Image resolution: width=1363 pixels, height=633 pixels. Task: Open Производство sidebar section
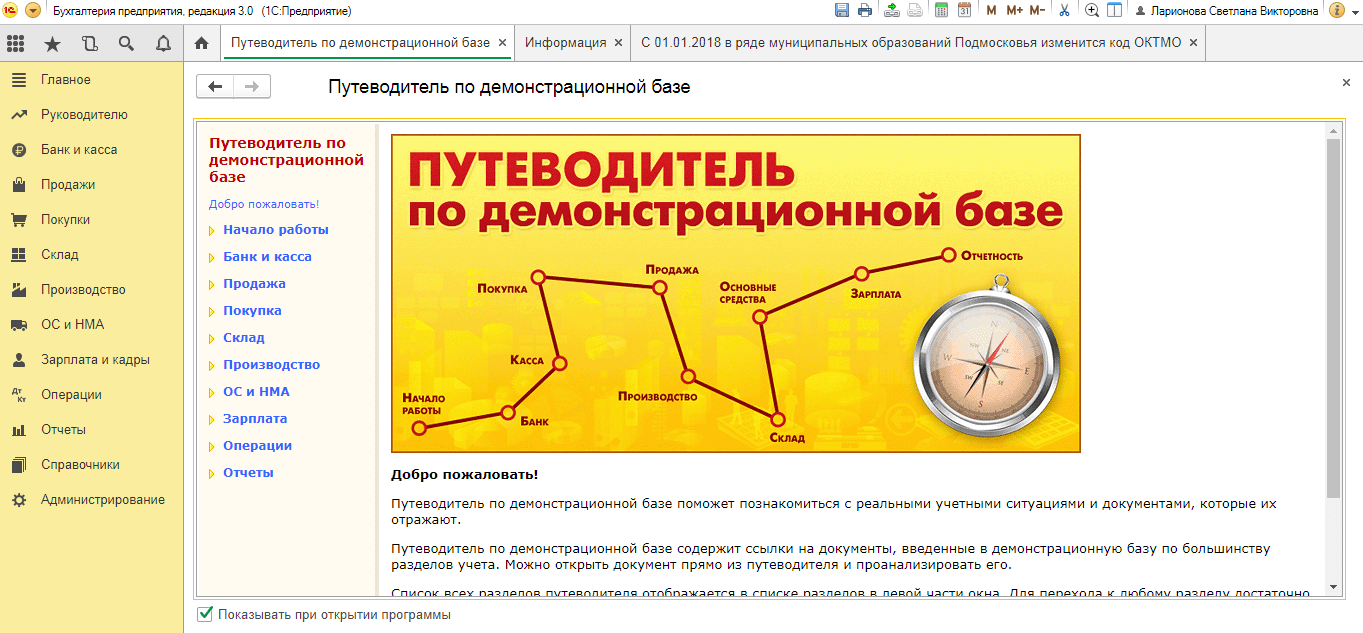pyautogui.click(x=83, y=290)
